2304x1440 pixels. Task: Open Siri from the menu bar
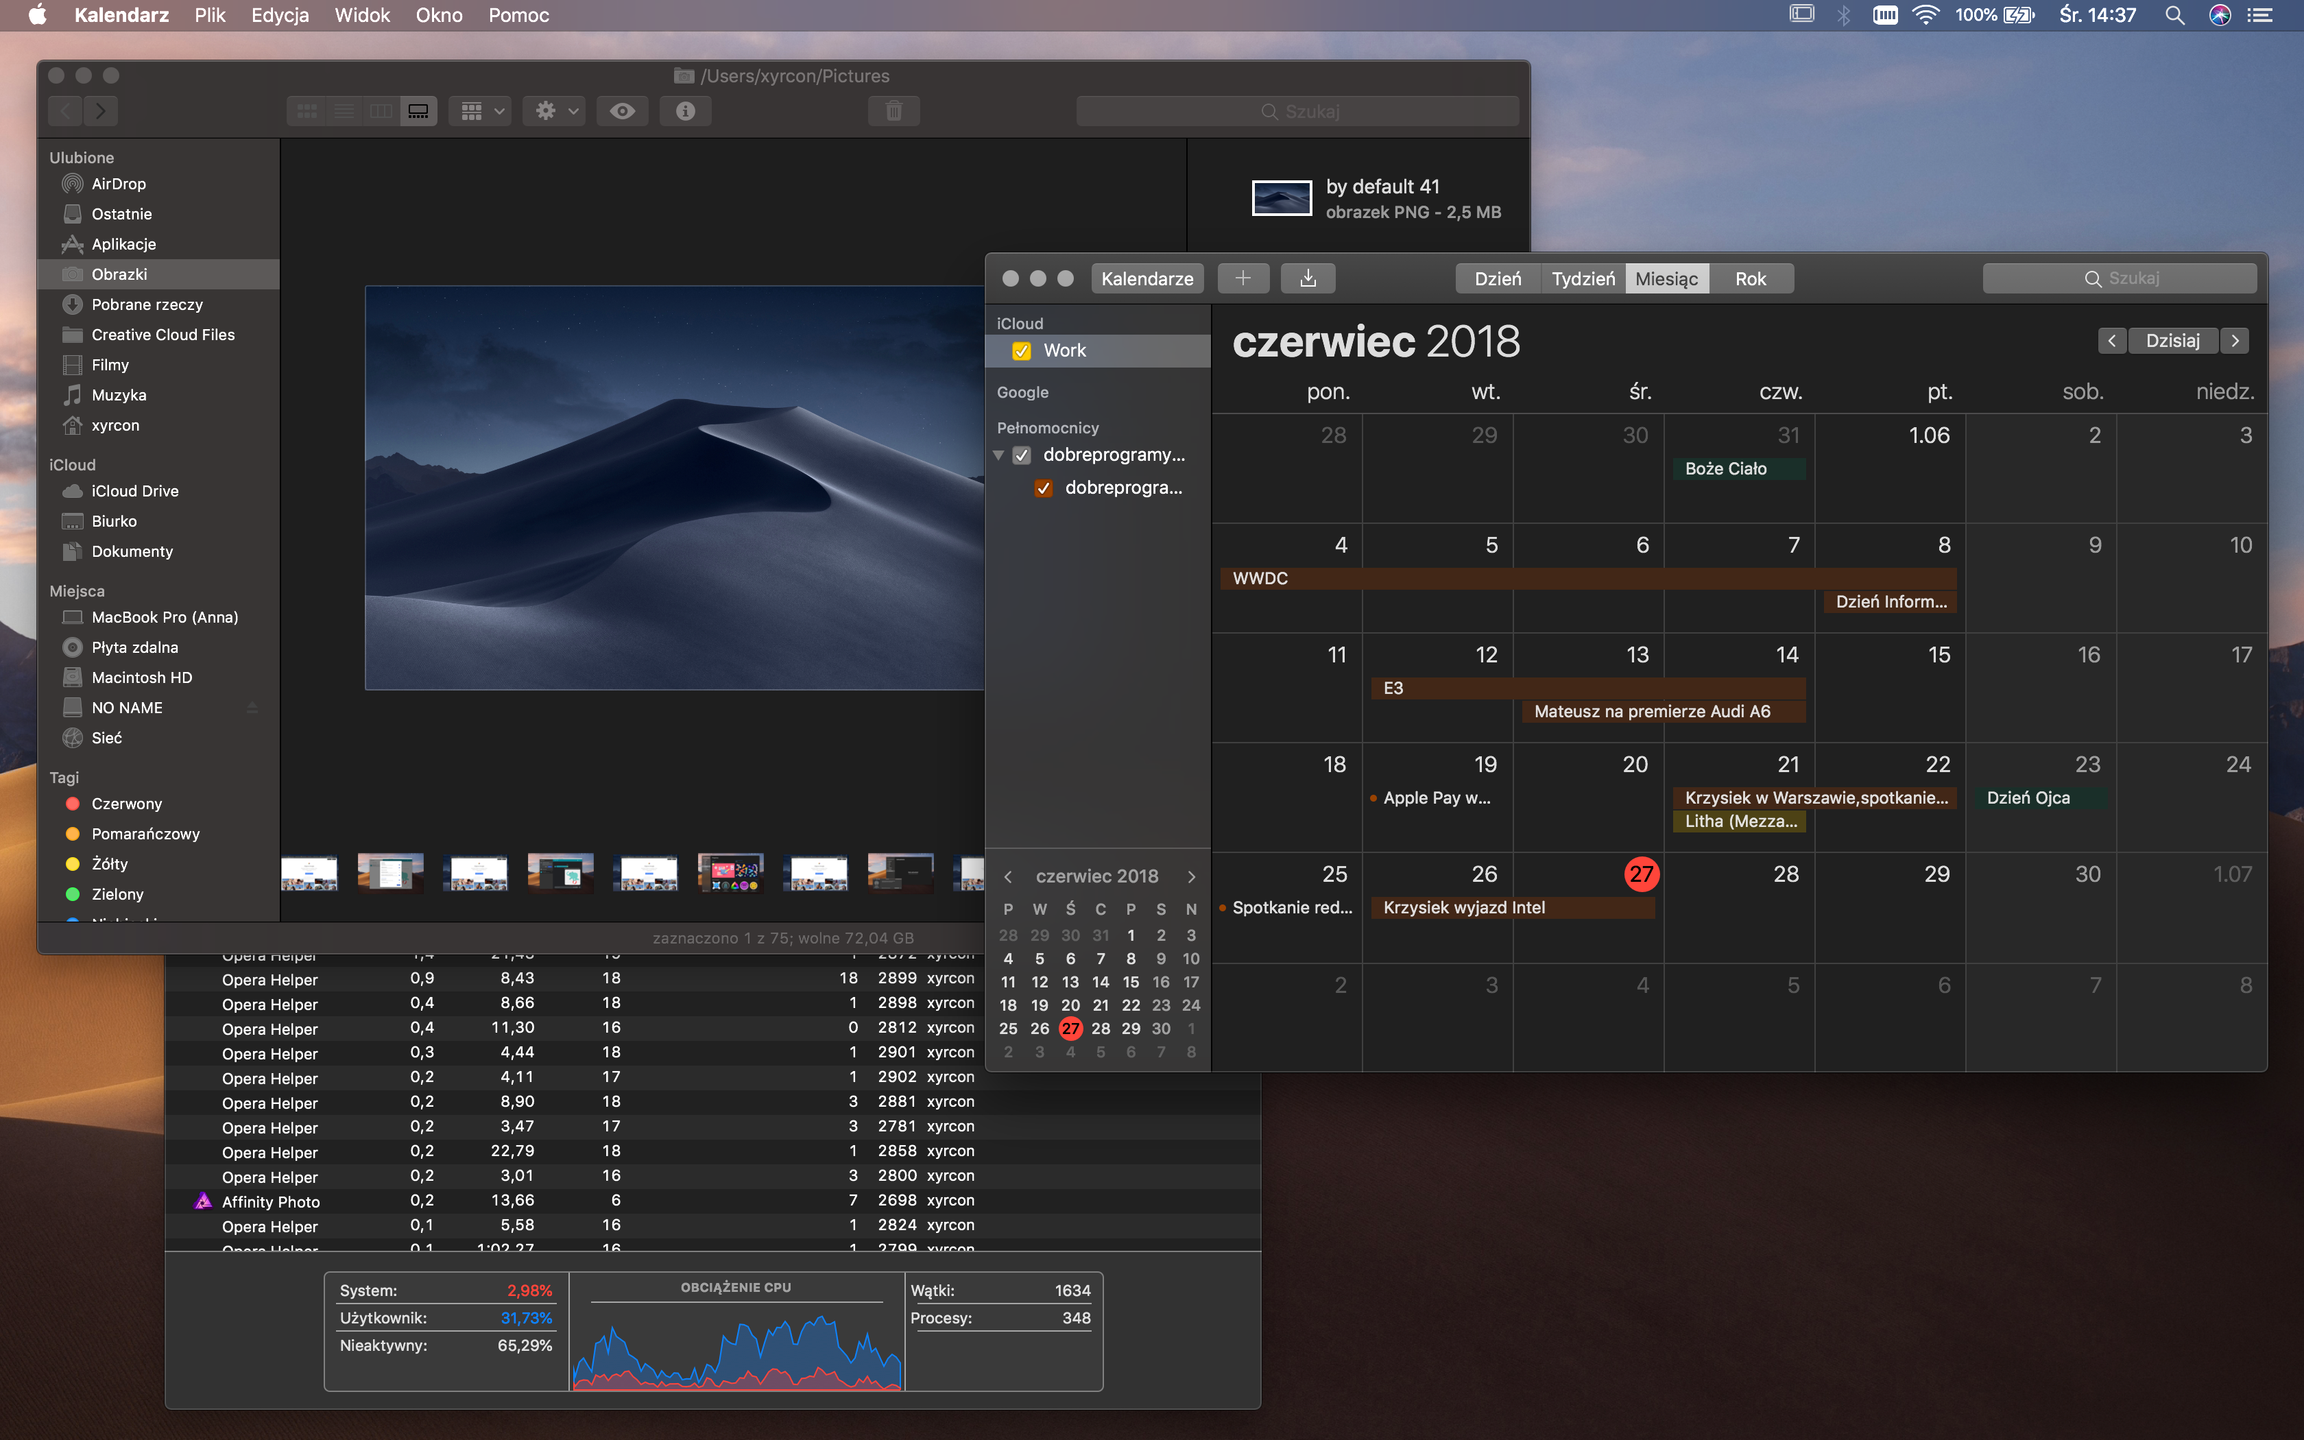point(2219,15)
